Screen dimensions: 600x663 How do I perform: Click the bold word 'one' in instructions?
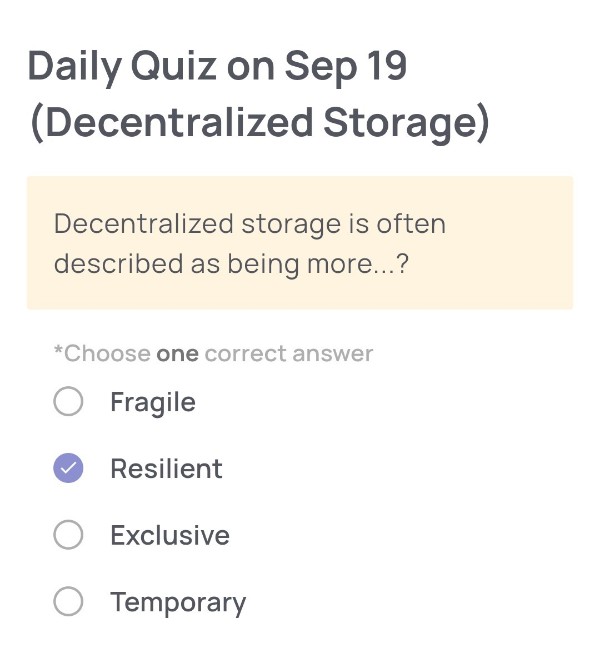tap(177, 353)
